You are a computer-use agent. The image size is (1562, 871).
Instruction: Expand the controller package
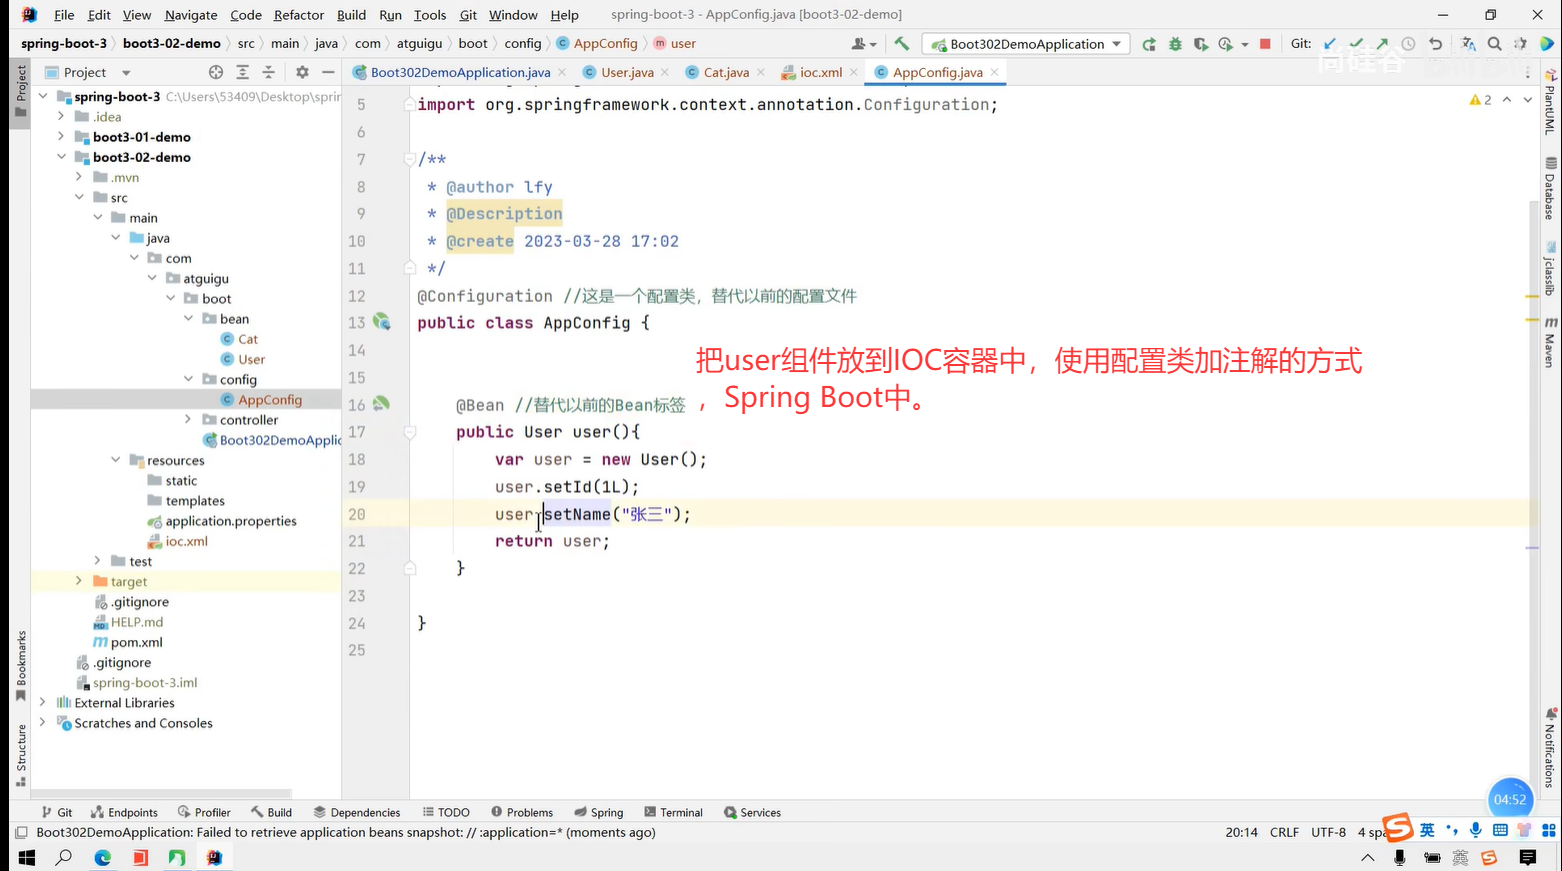188,419
